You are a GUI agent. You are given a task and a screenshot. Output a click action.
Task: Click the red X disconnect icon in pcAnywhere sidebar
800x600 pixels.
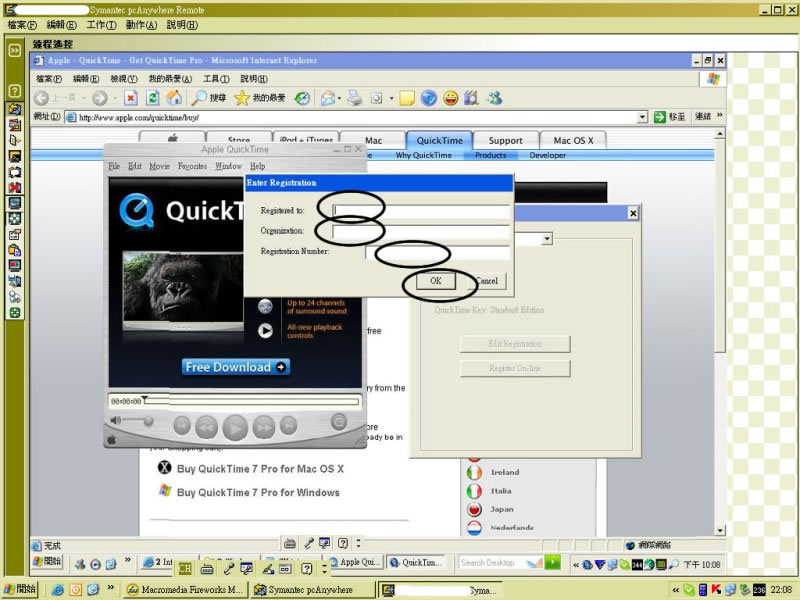click(15, 187)
